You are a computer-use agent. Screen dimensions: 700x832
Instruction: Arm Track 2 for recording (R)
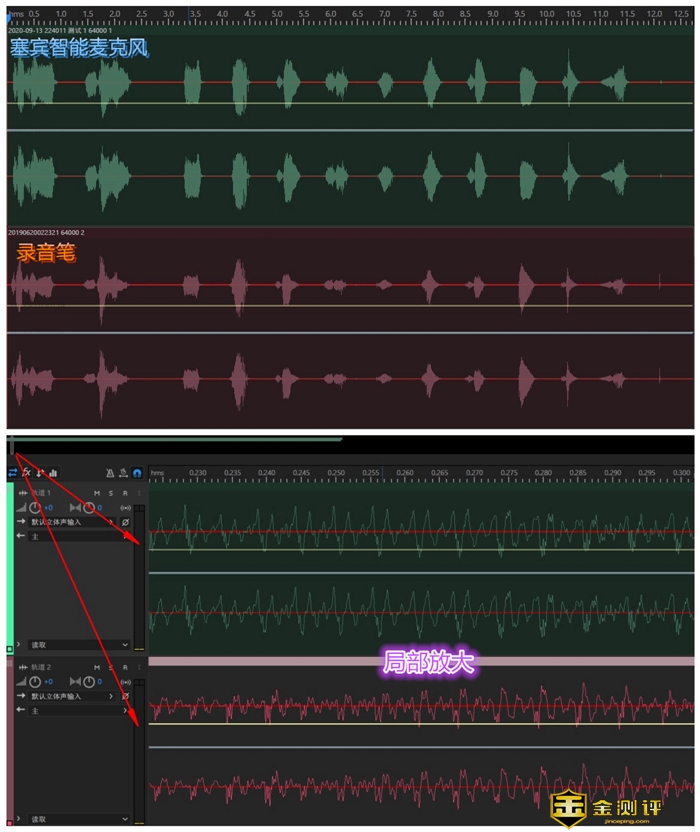[125, 666]
